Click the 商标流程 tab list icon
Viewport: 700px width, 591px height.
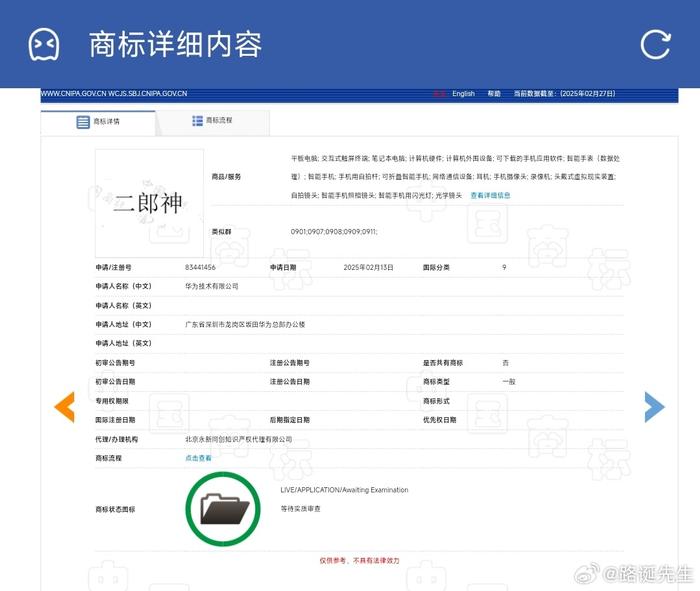tap(197, 121)
